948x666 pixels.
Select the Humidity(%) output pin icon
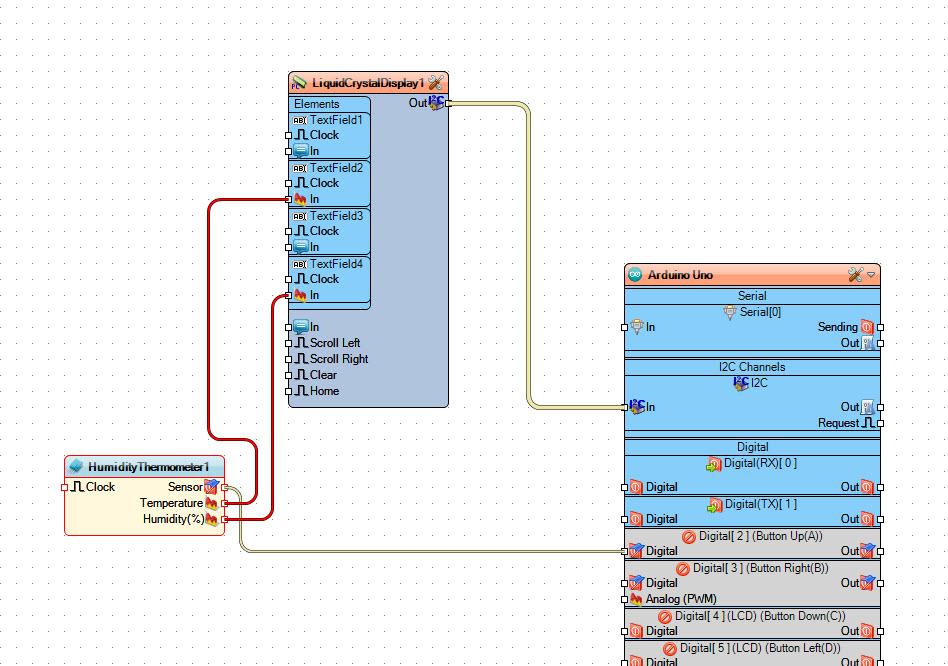pyautogui.click(x=211, y=519)
